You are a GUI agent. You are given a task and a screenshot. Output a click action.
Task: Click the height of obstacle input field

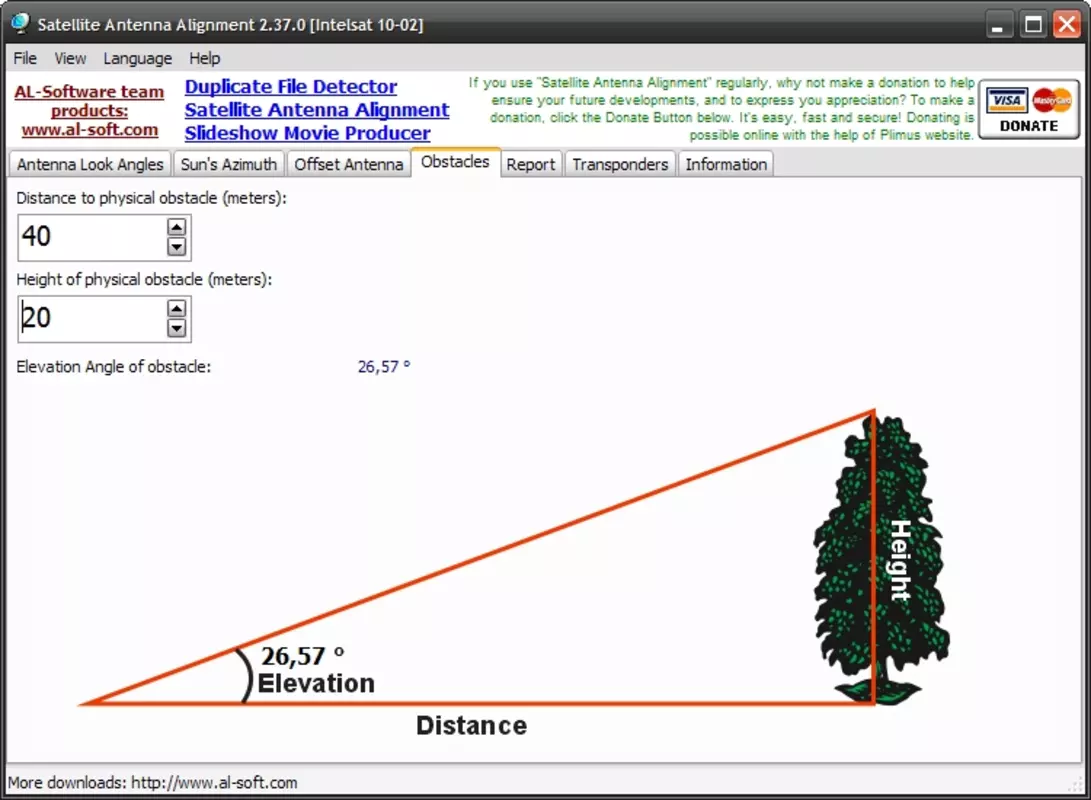coord(92,319)
